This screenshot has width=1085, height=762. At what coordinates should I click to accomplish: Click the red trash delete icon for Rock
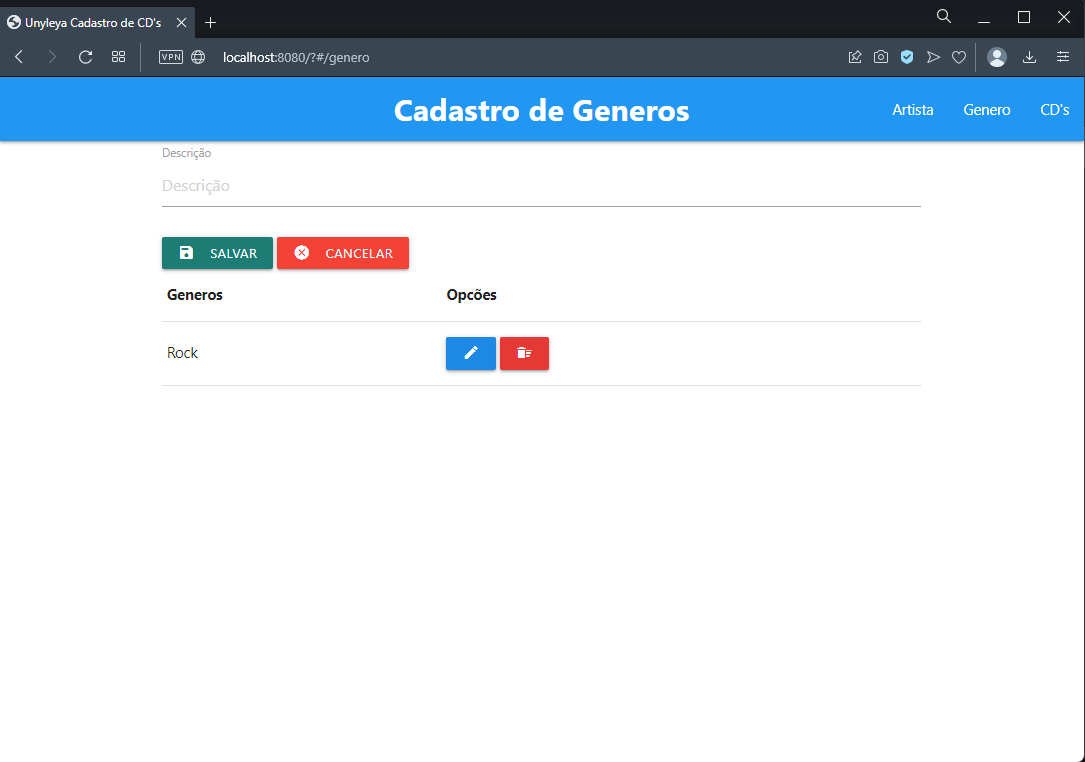point(524,353)
